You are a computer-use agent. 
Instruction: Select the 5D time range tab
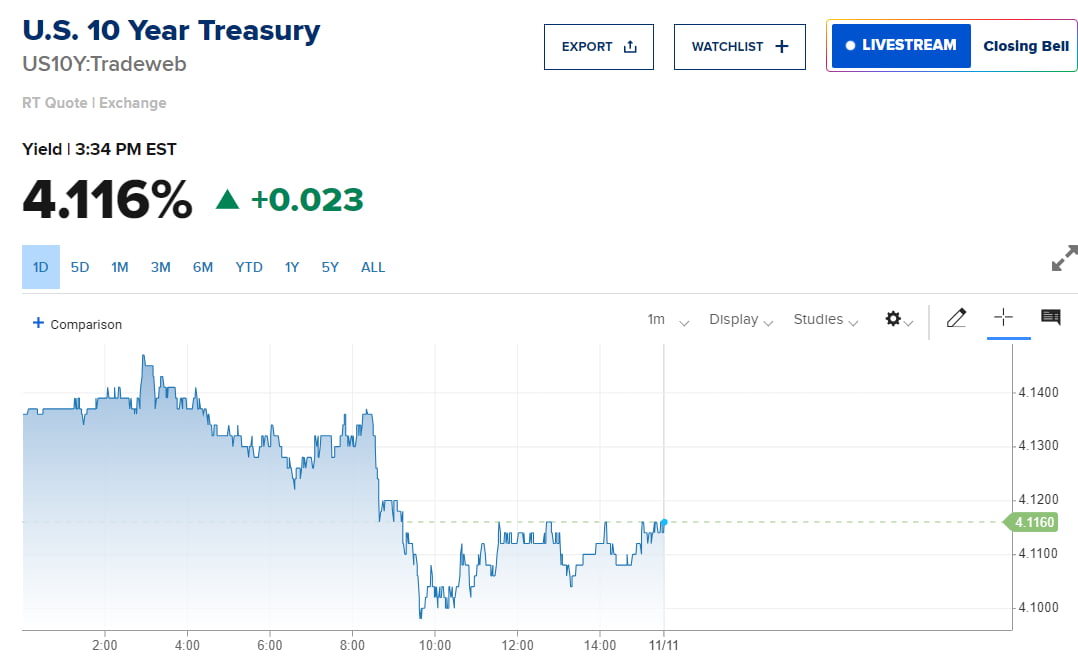pyautogui.click(x=80, y=267)
